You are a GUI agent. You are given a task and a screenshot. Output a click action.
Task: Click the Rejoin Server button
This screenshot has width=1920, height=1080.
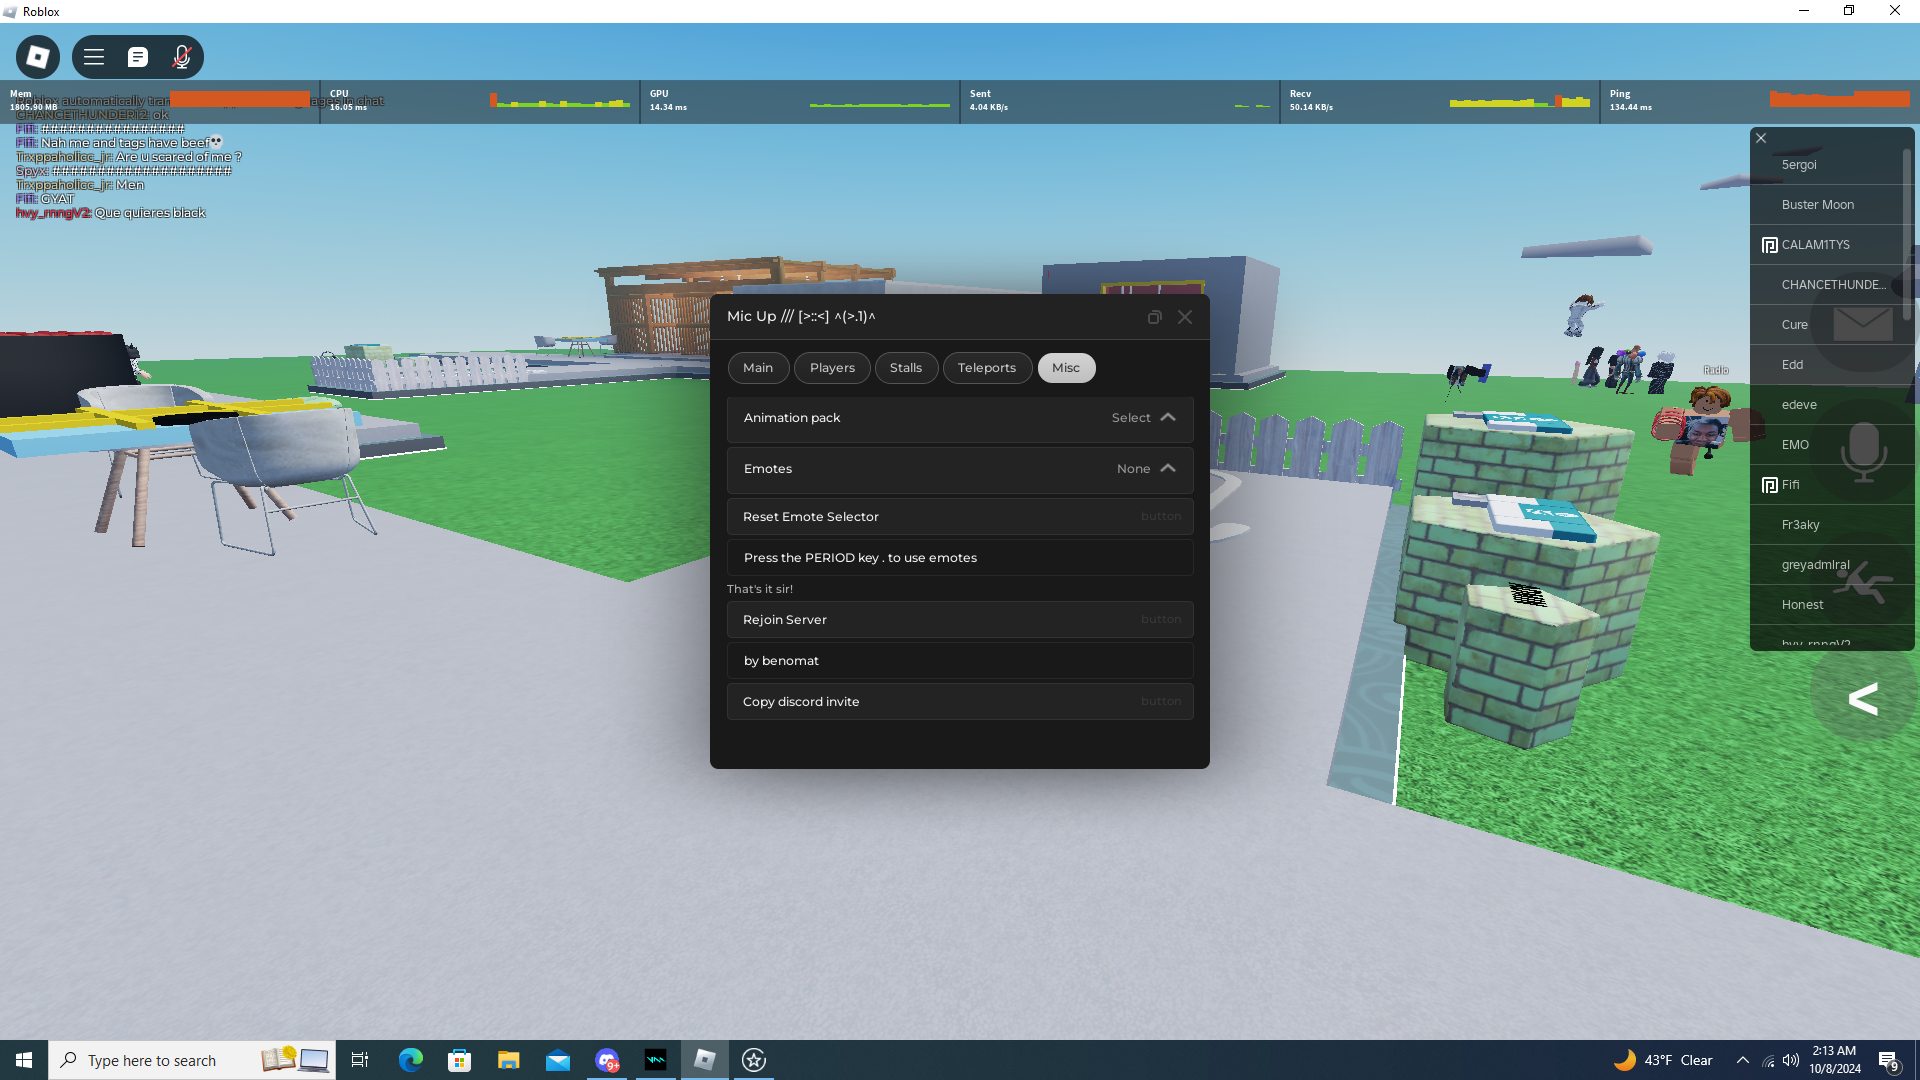[x=960, y=620]
